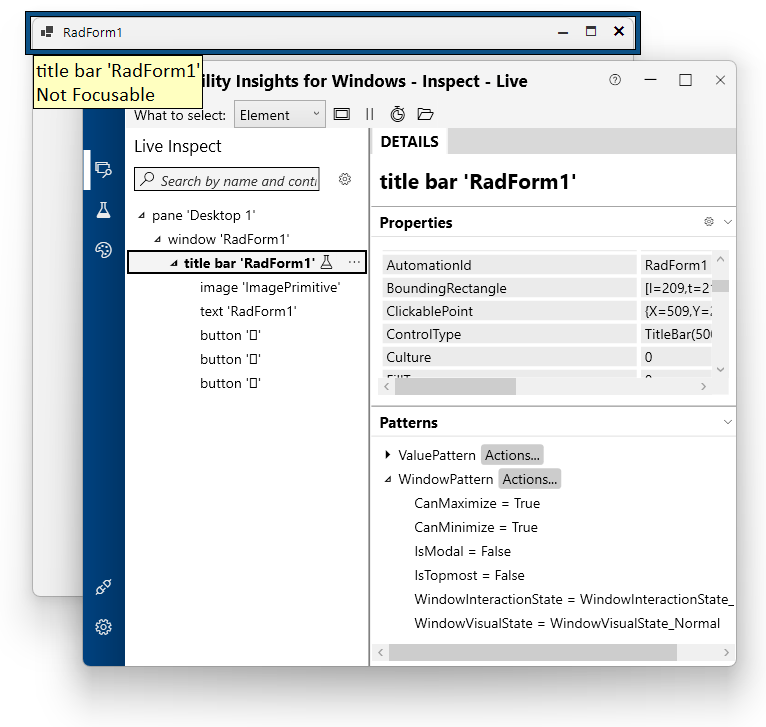The height and width of the screenshot is (727, 766).
Task: Click the Patterns horizontal scrollbar thumb
Action: 533,652
